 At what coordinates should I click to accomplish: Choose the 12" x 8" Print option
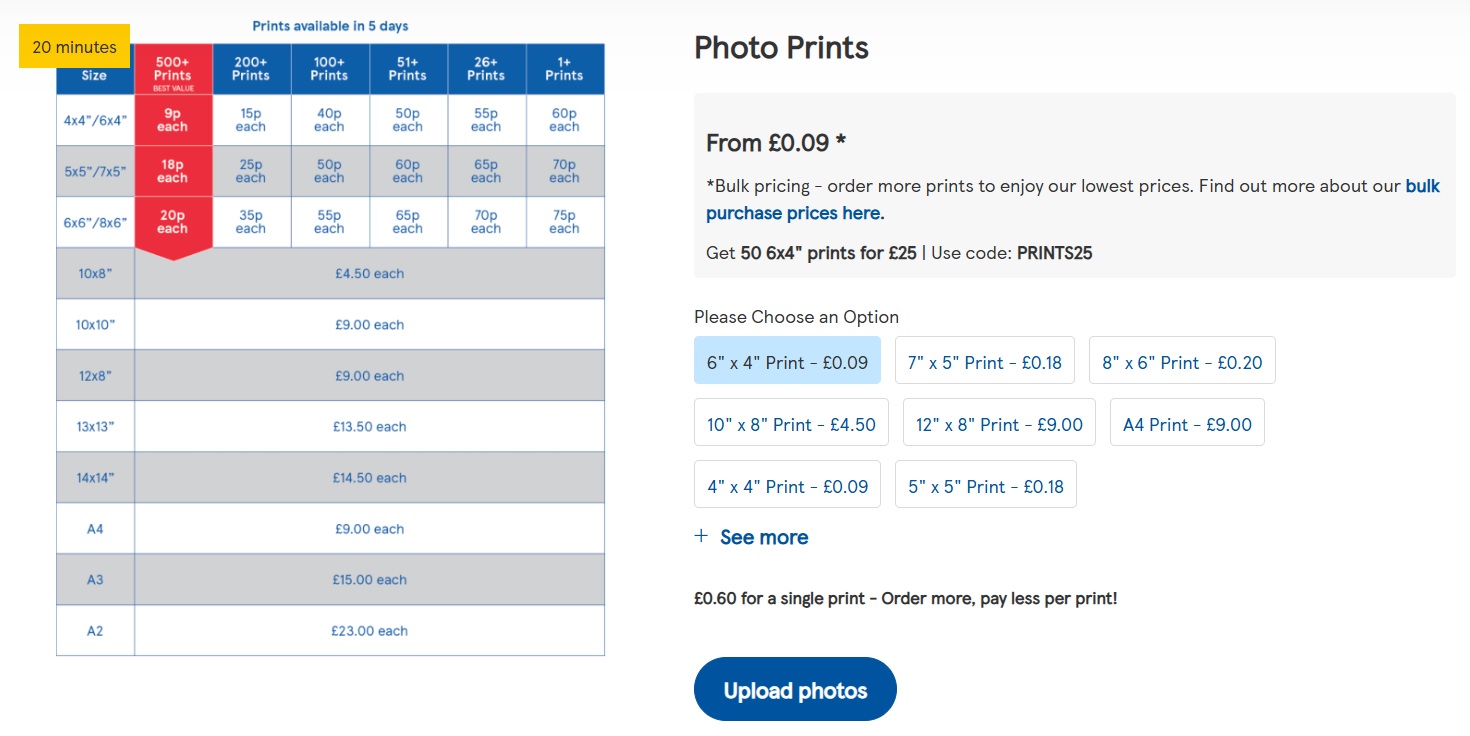pyautogui.click(x=998, y=422)
